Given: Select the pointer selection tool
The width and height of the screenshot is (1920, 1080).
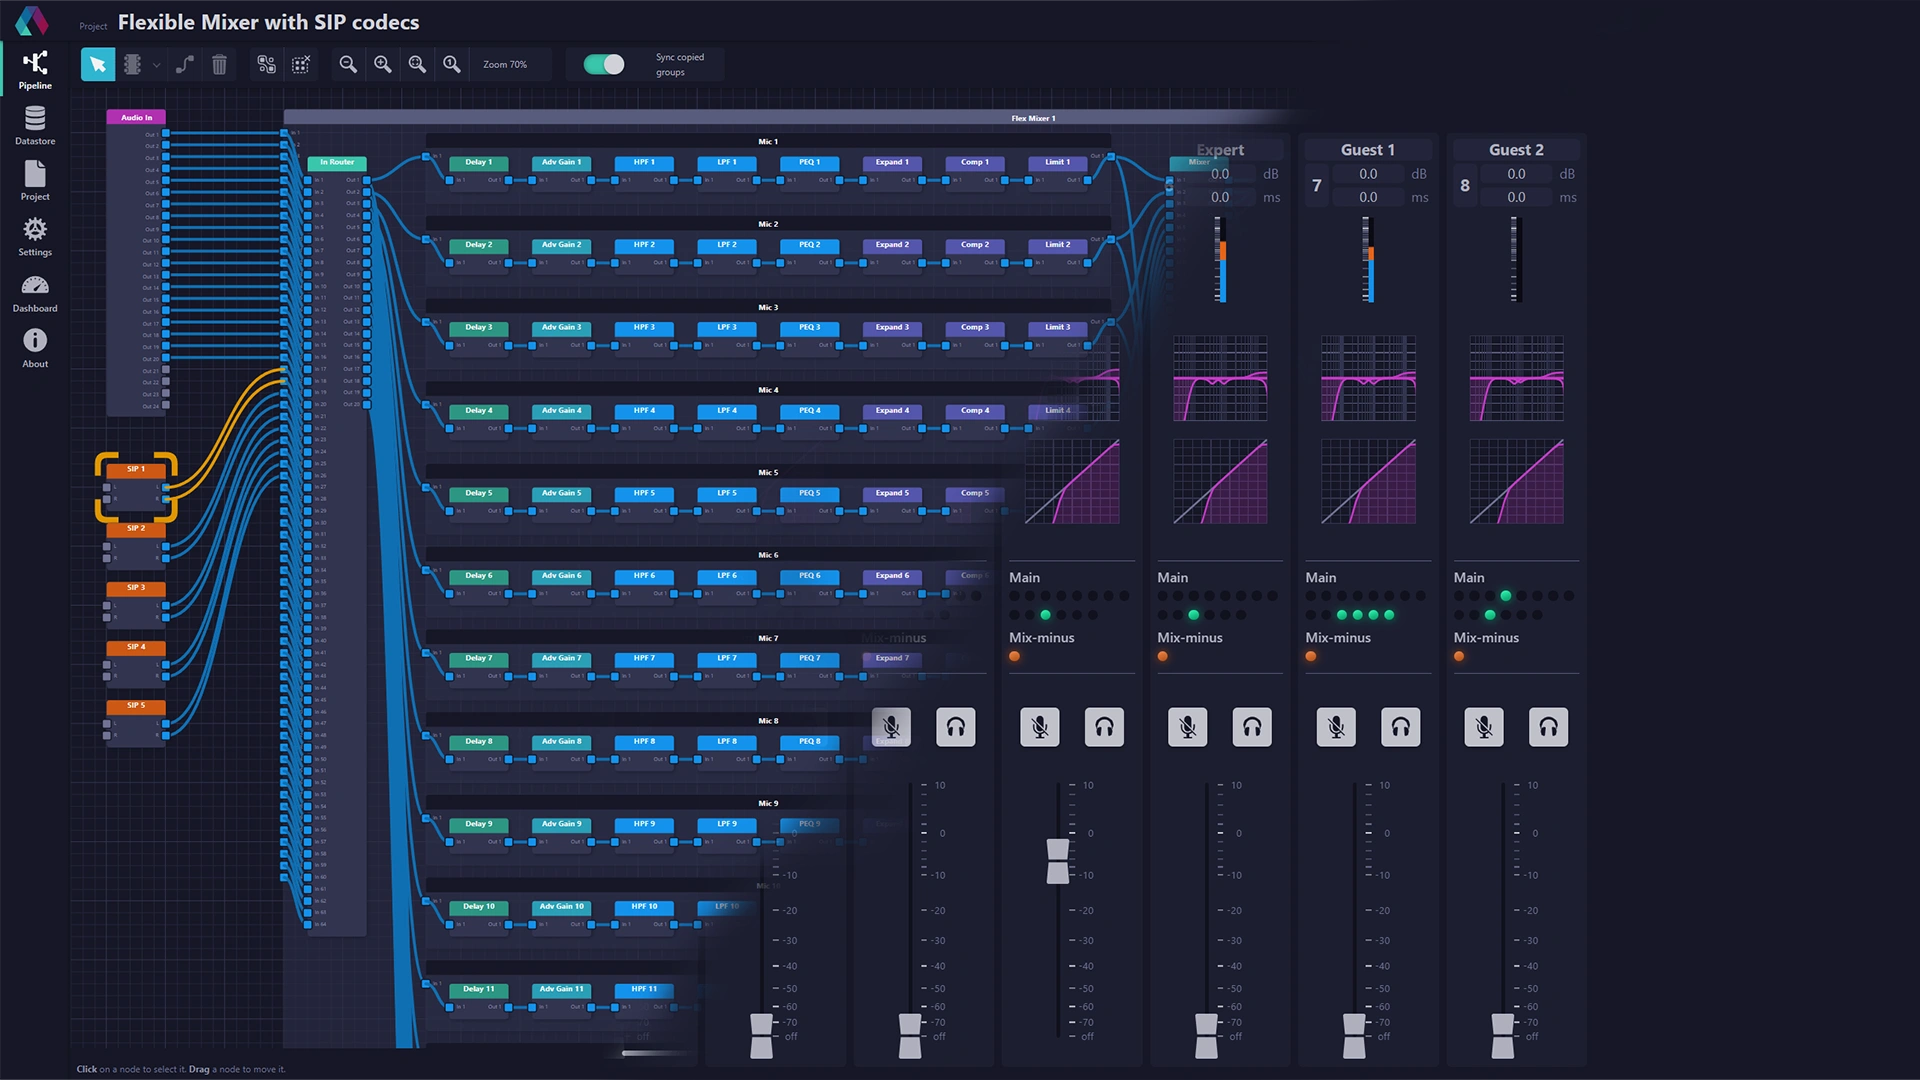Looking at the screenshot, I should tap(97, 65).
